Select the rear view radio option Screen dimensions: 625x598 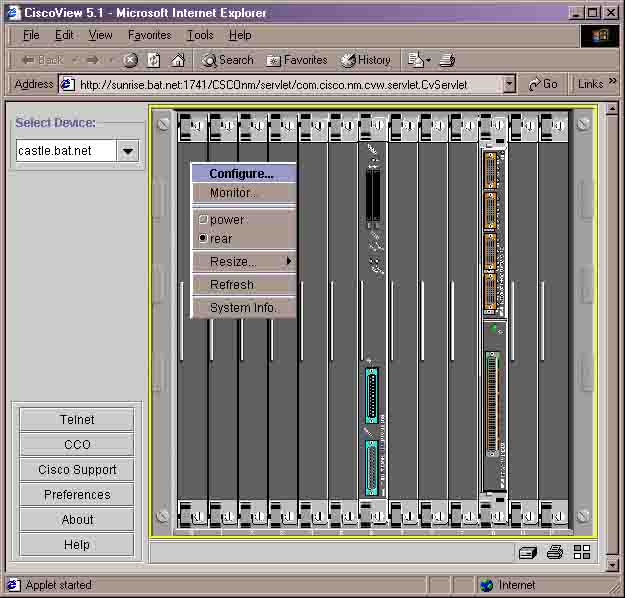(x=203, y=238)
